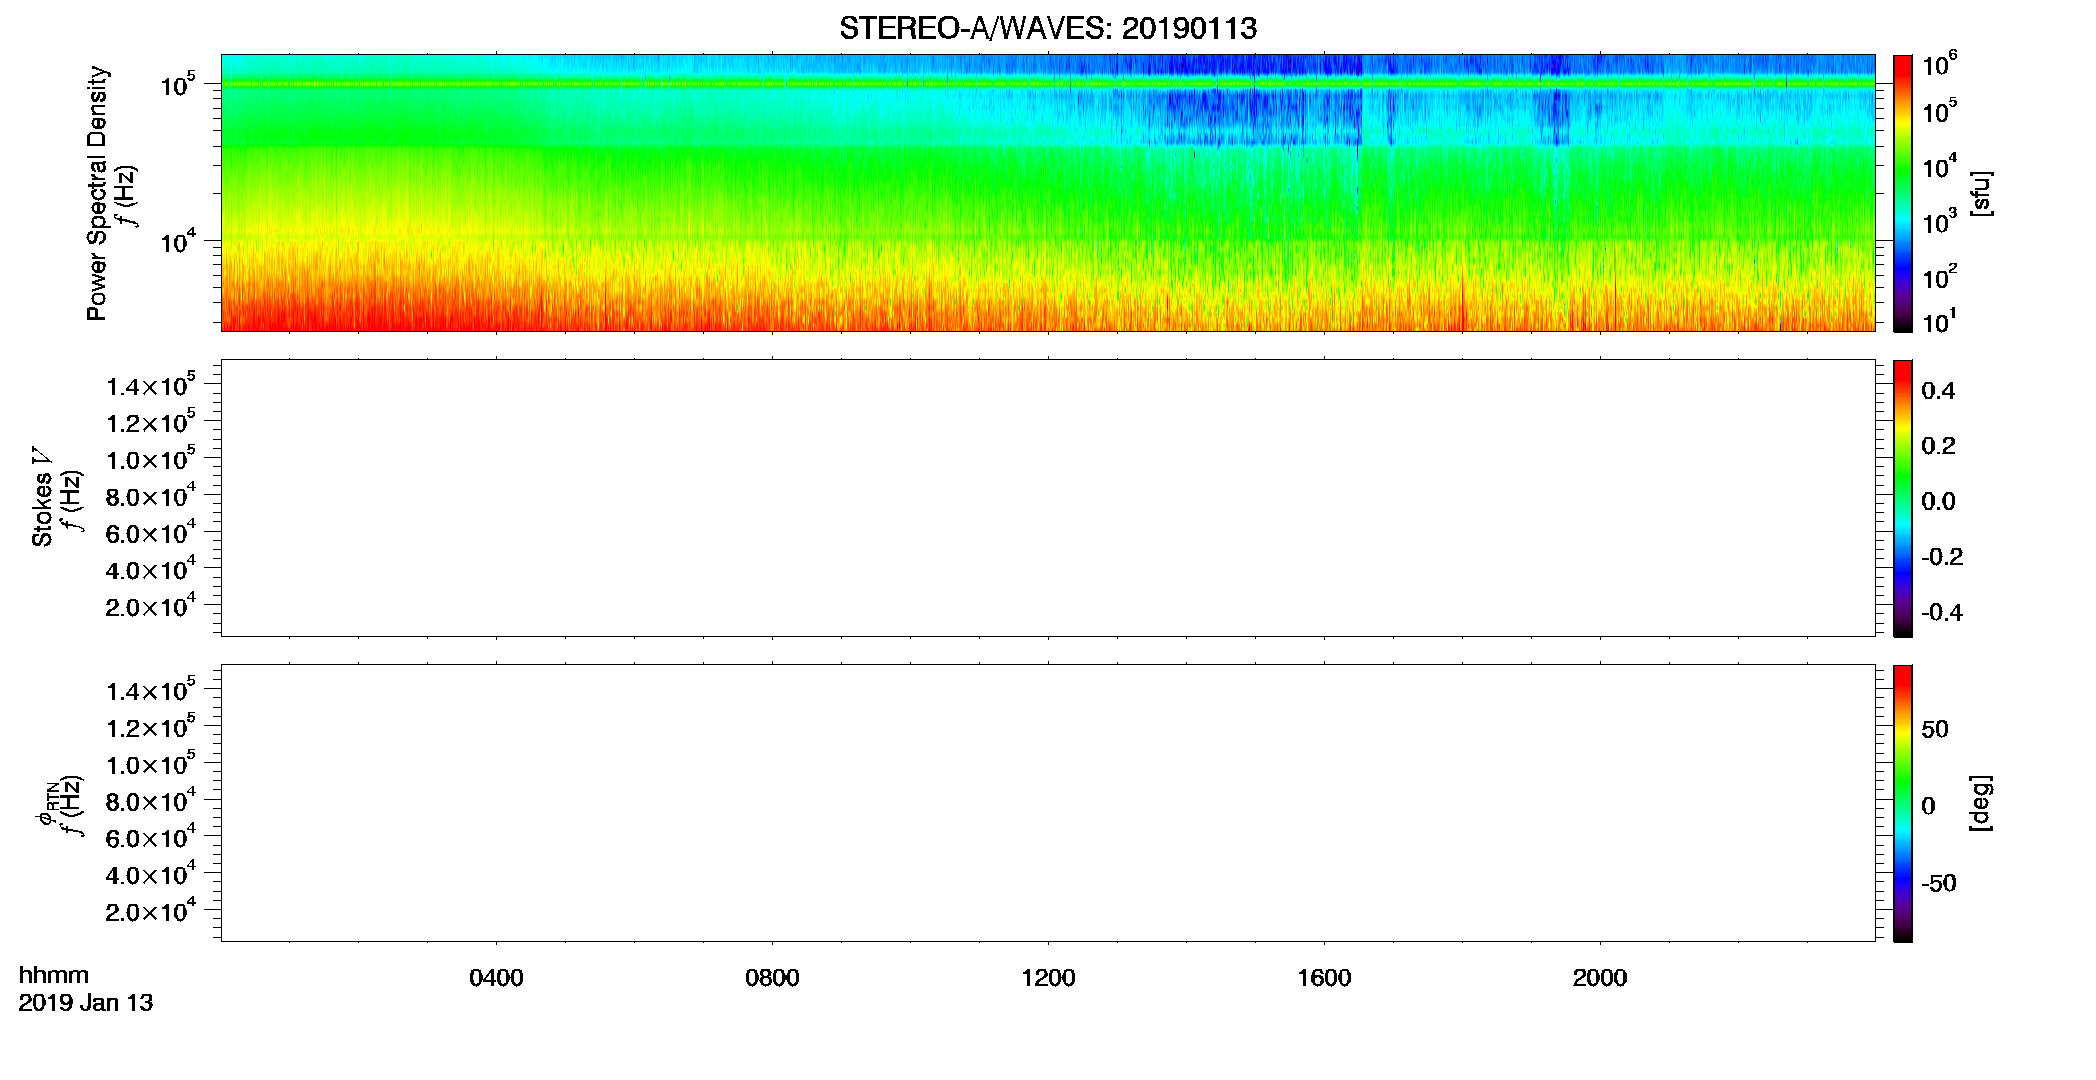The width and height of the screenshot is (2096, 1080).
Task: Click the 10^1 label on sfu colorbar
Action: (x=1939, y=321)
